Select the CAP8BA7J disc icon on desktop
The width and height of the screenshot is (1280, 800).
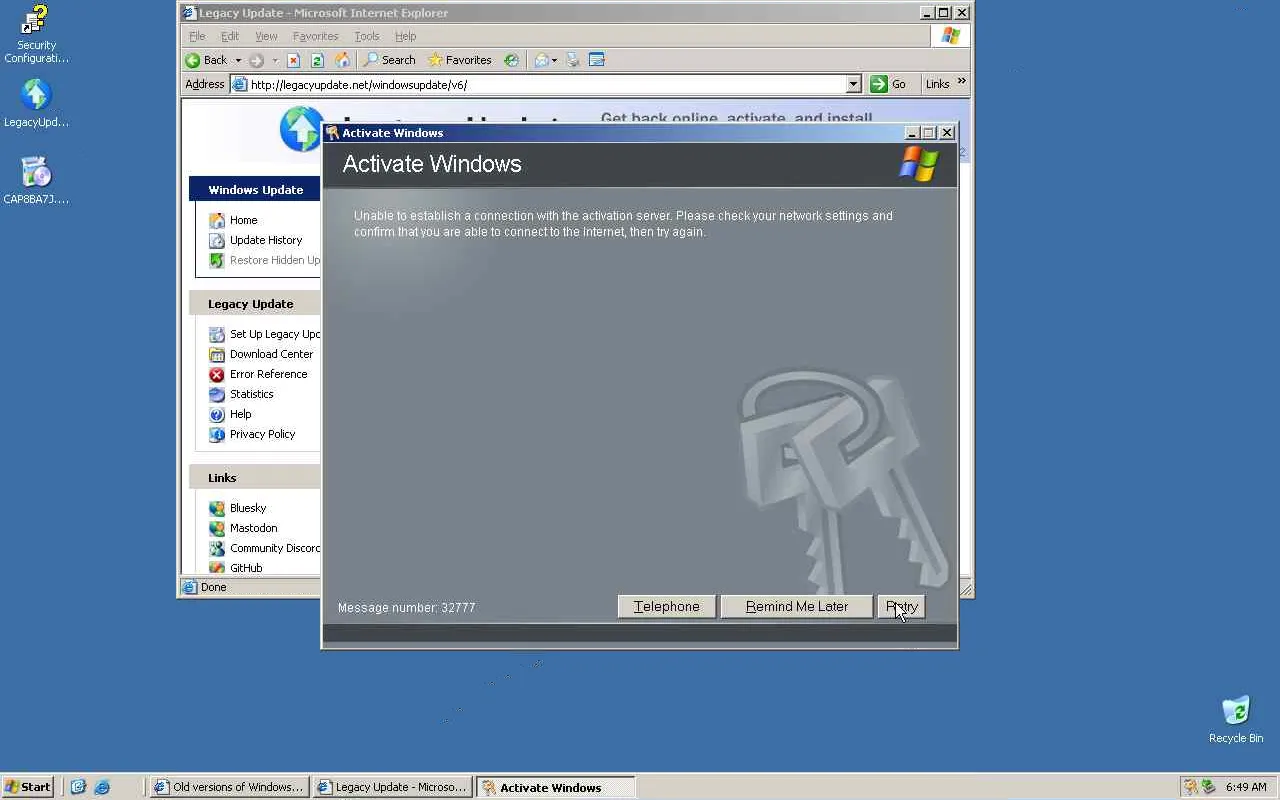pyautogui.click(x=36, y=181)
